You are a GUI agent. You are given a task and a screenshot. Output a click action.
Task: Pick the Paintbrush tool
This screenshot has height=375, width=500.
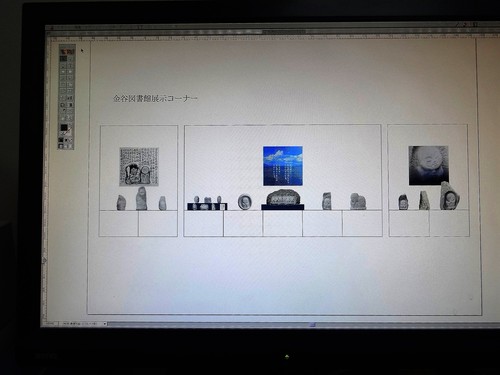(63, 78)
